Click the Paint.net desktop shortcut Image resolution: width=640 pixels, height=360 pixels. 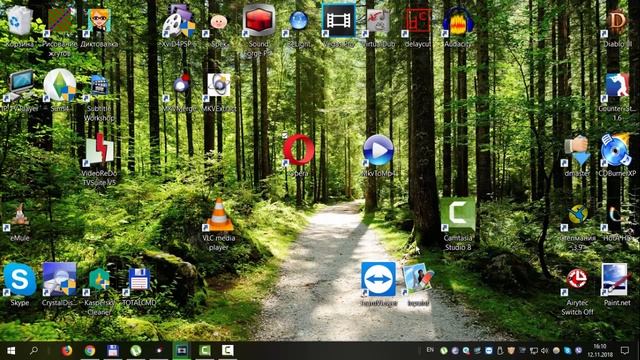click(x=616, y=279)
